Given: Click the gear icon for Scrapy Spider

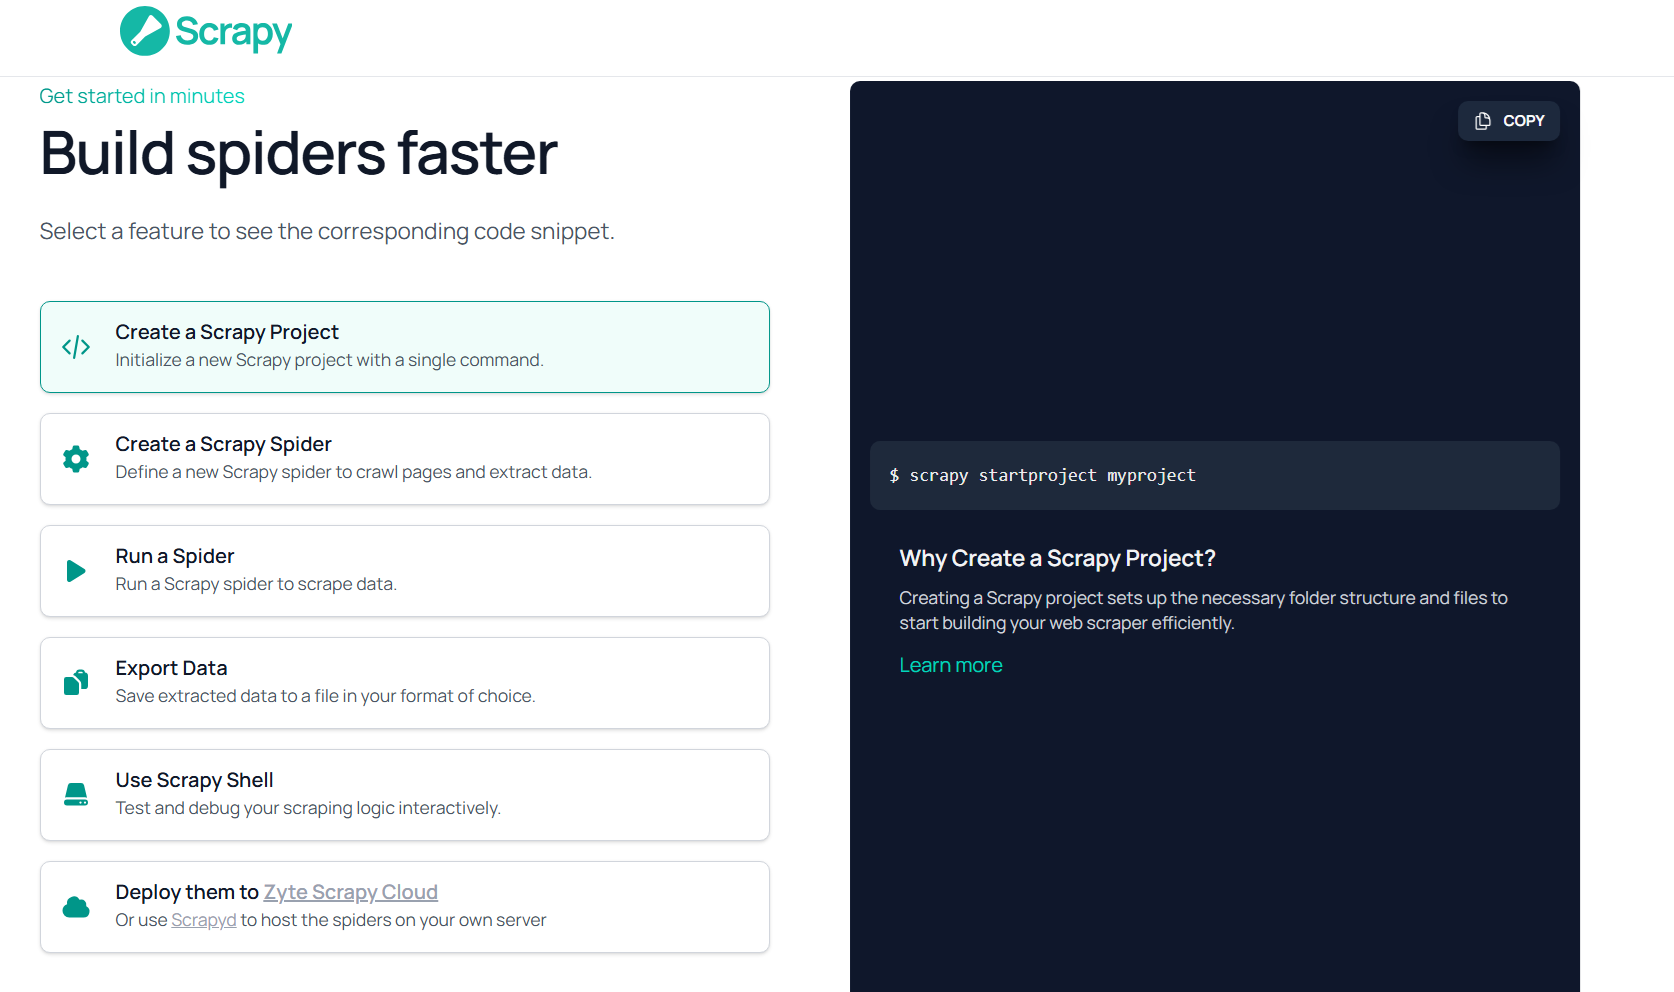Looking at the screenshot, I should [x=76, y=459].
